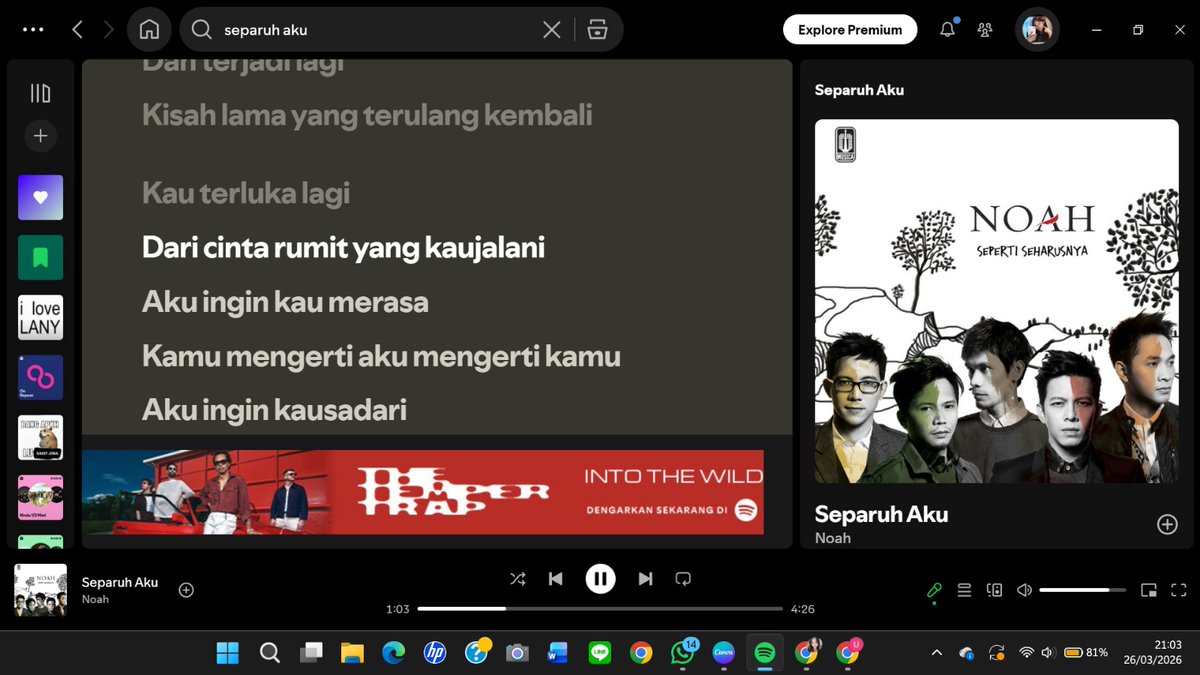Open LINE from the taskbar
The image size is (1200, 675).
600,653
